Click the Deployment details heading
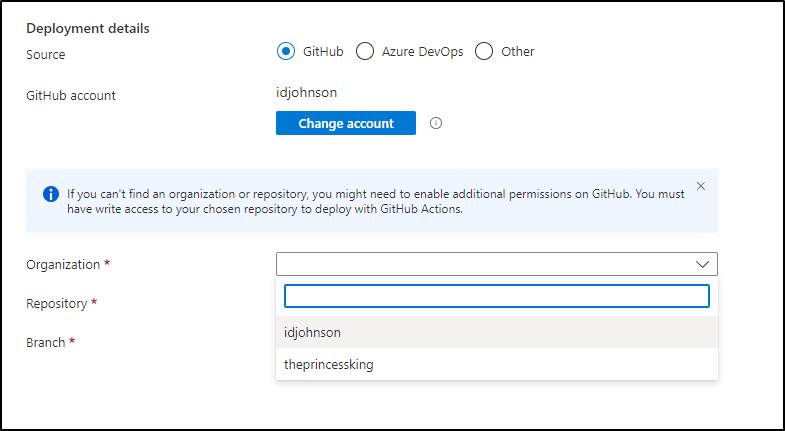 [x=88, y=29]
